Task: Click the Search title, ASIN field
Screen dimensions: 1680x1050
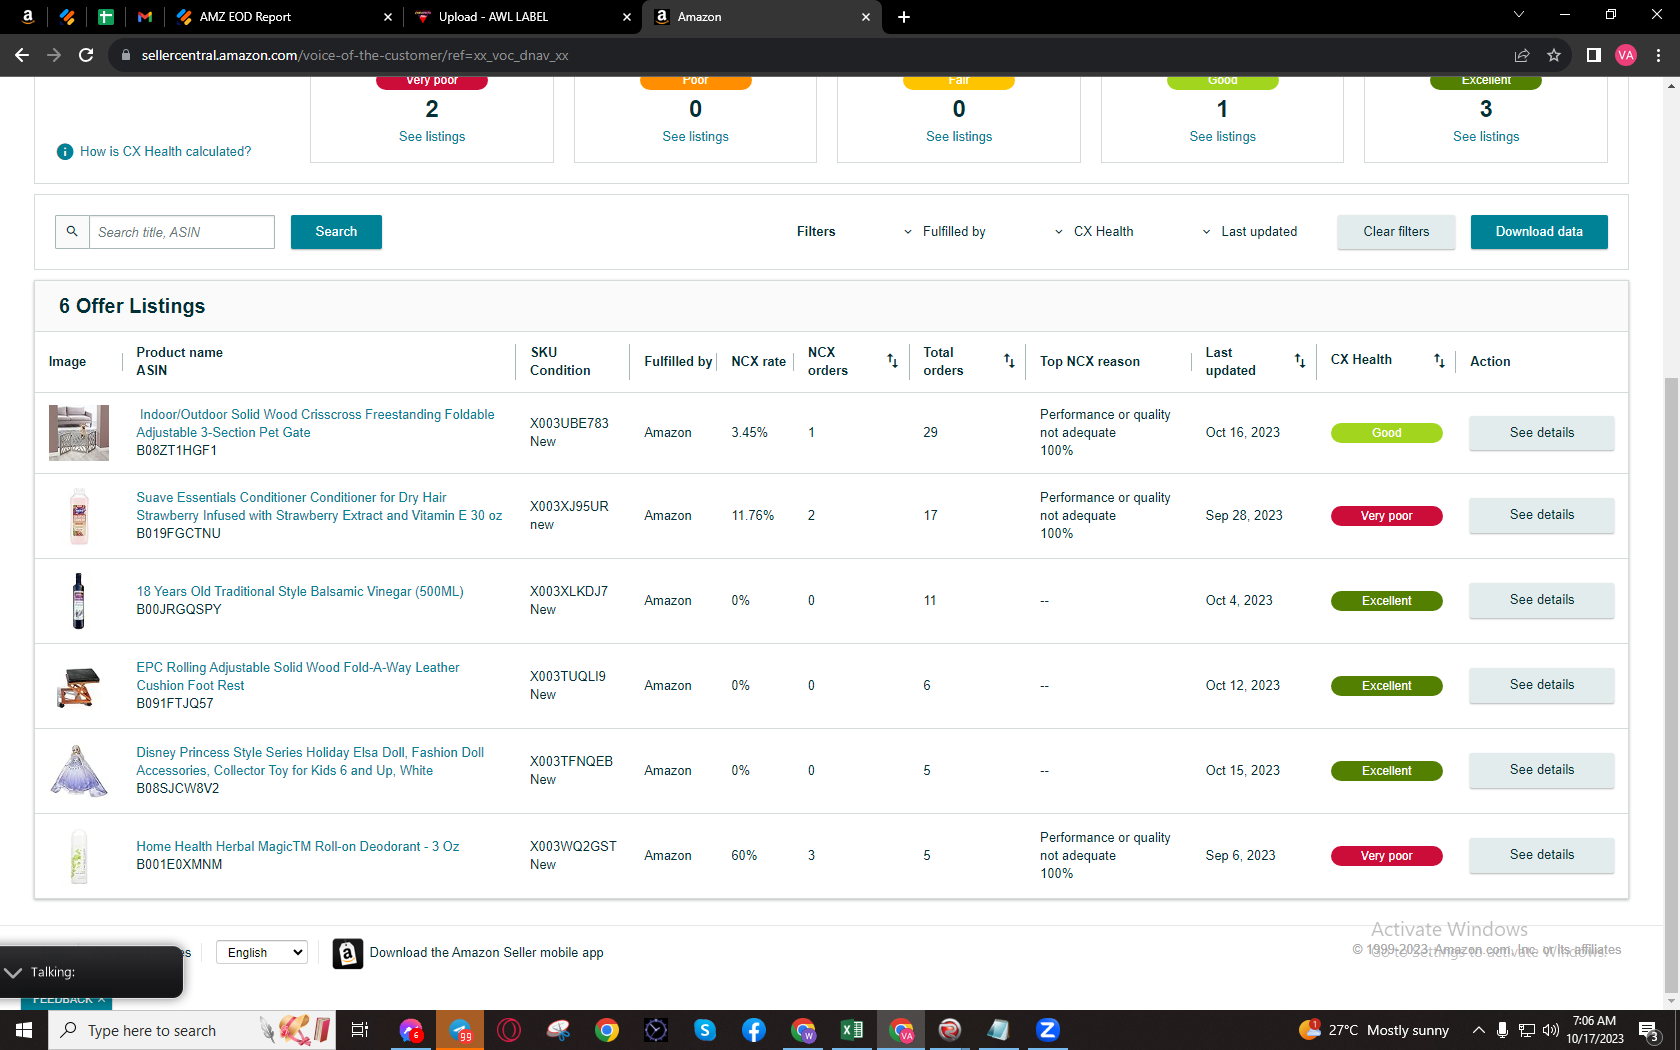Action: [182, 232]
